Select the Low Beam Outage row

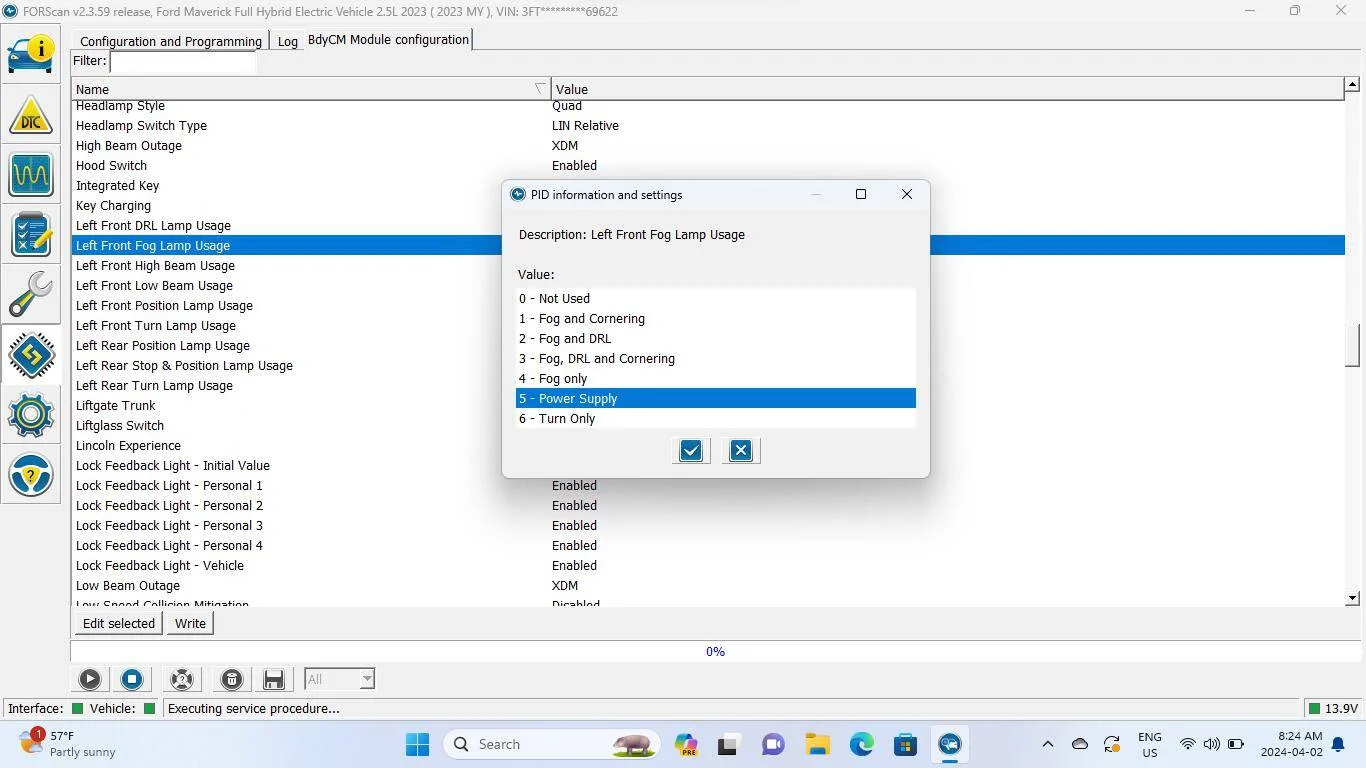pos(708,585)
